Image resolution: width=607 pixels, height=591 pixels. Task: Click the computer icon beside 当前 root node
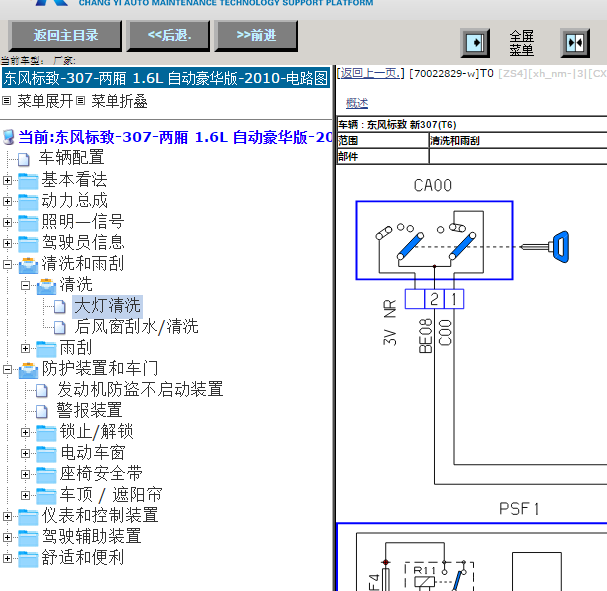(9, 137)
